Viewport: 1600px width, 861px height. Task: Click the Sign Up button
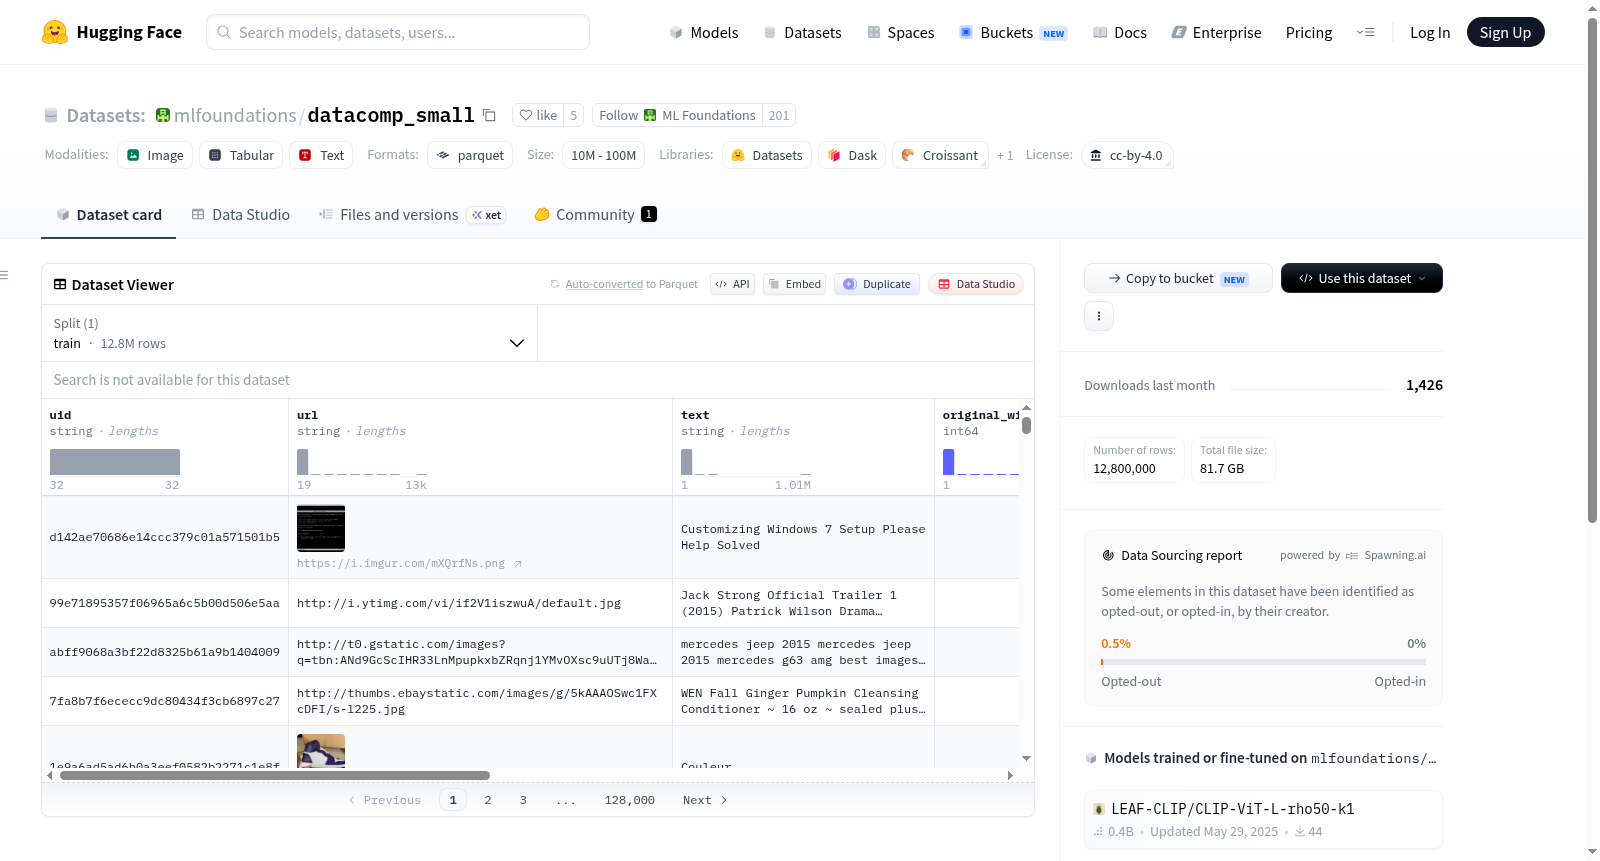pos(1505,32)
